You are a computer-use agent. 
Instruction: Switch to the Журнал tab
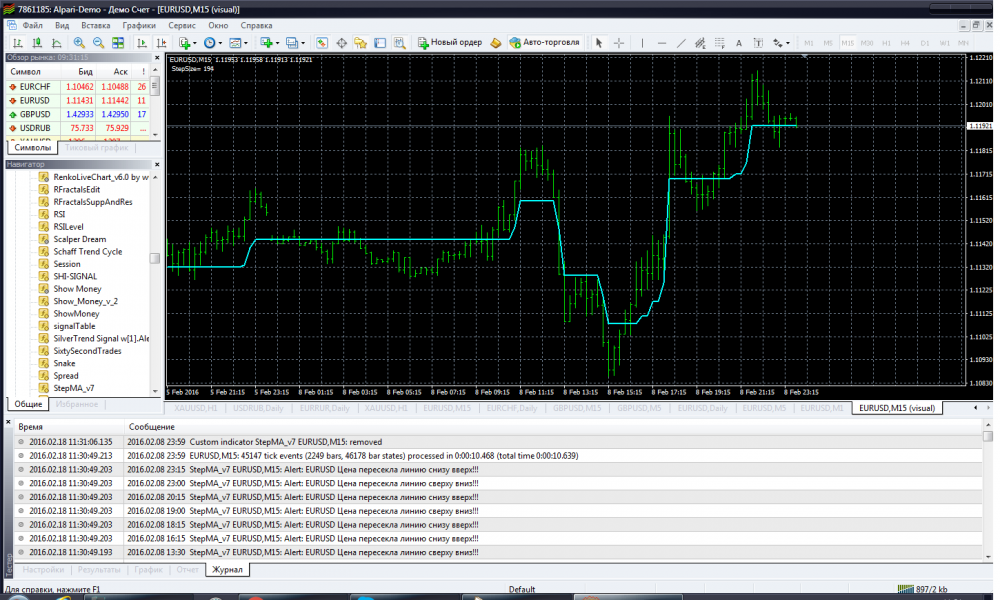(225, 569)
